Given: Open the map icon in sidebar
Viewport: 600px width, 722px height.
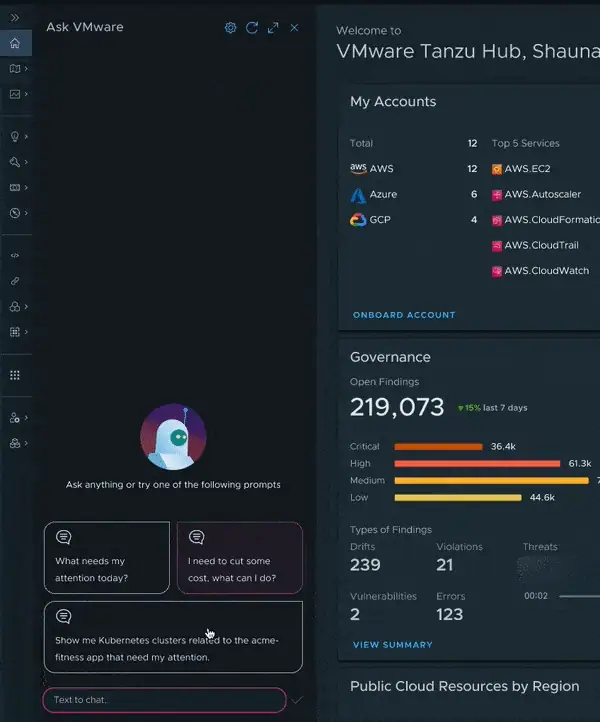Looking at the screenshot, I should (15, 69).
